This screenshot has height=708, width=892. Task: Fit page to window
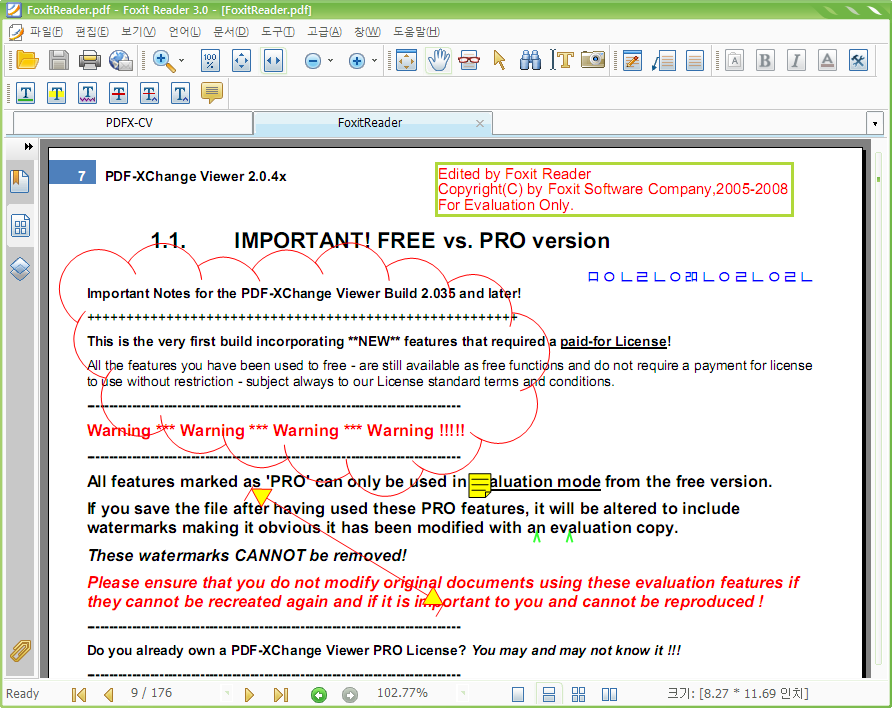(242, 60)
